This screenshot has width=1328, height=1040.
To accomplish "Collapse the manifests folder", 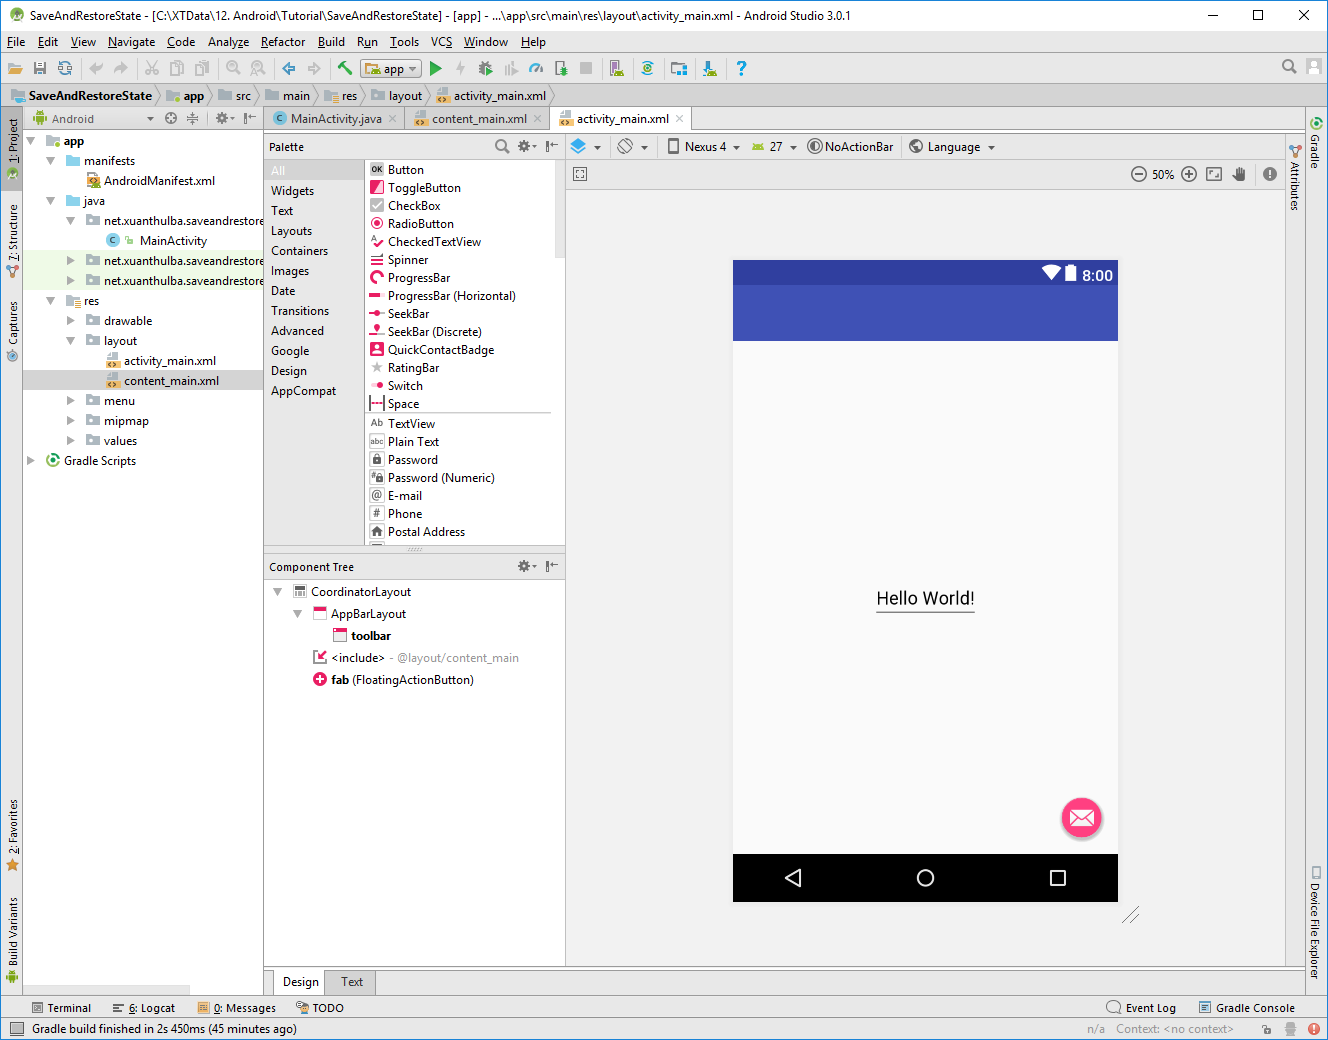I will (50, 161).
